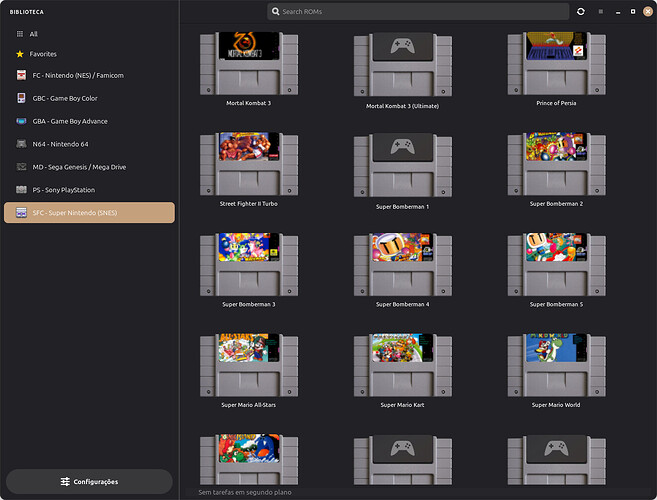Click the grey stop square icon

pyautogui.click(x=600, y=12)
